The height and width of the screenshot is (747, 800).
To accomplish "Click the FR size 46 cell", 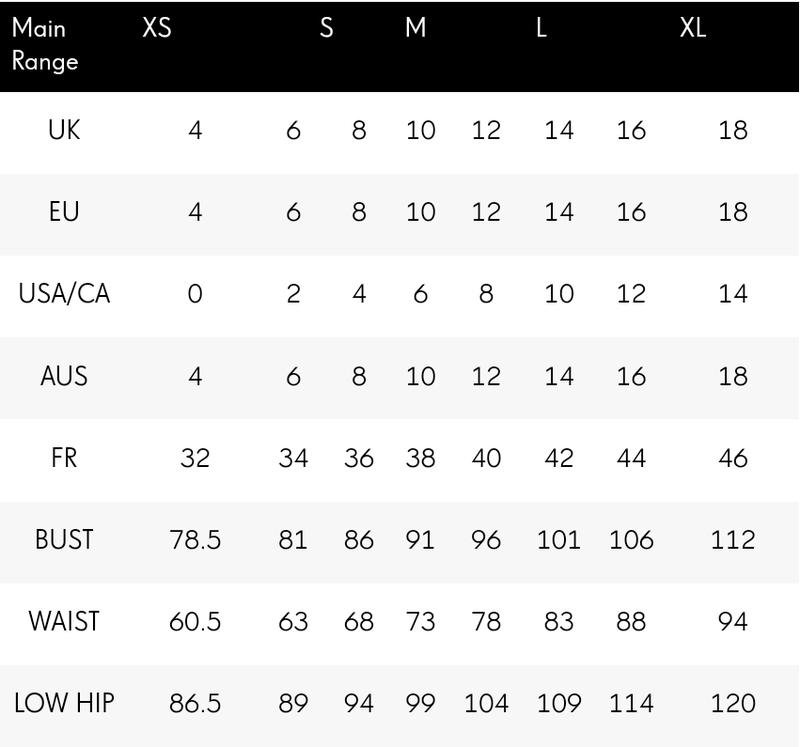I will [x=733, y=458].
